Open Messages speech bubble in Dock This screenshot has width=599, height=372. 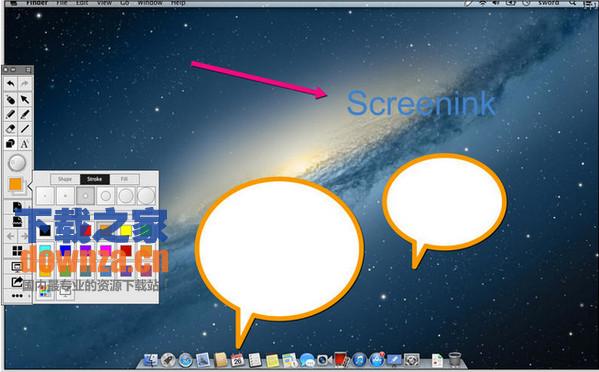pos(307,360)
